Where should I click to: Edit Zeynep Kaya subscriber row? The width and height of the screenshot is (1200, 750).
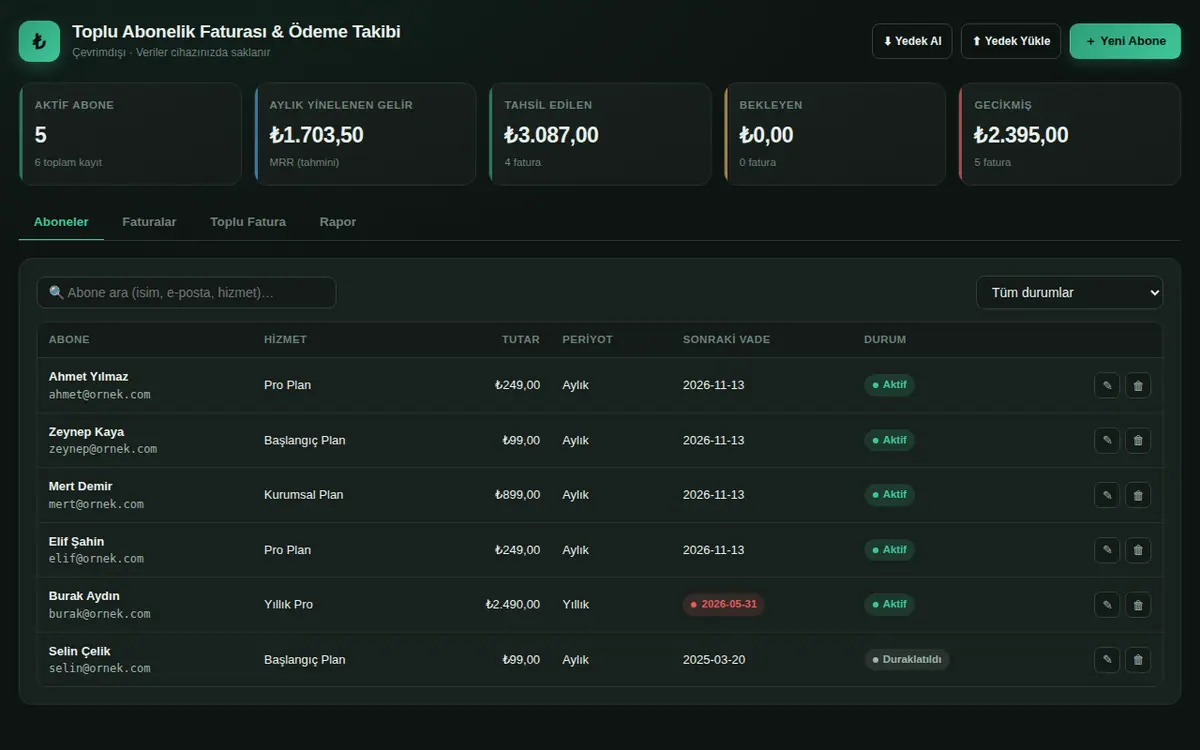click(1107, 440)
